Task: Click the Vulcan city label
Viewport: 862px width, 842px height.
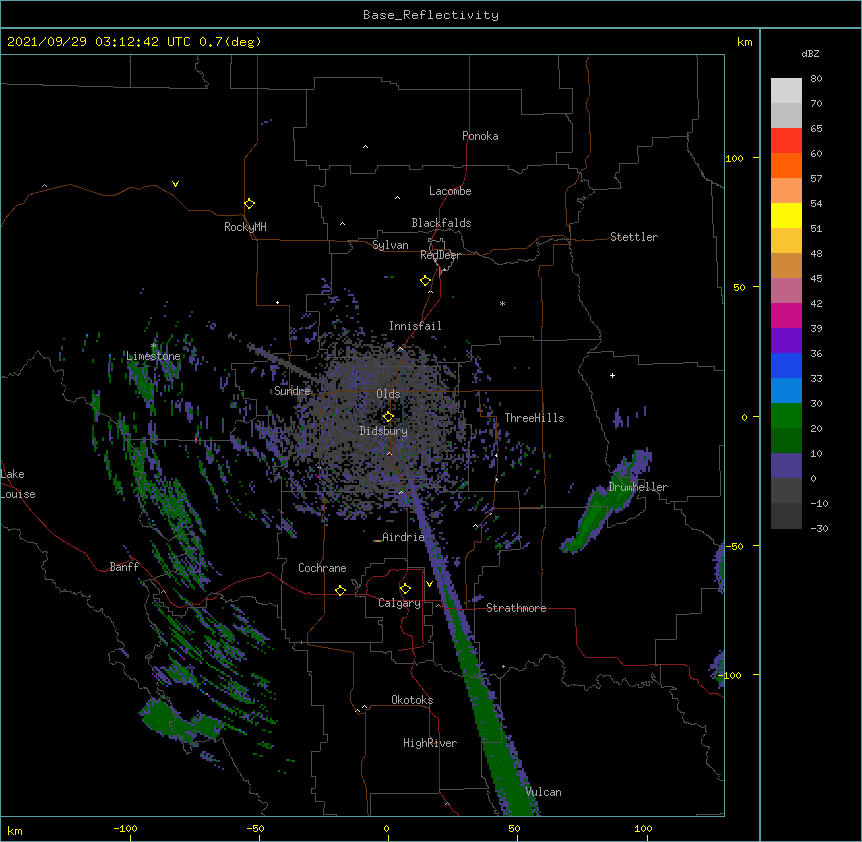Action: pos(543,792)
